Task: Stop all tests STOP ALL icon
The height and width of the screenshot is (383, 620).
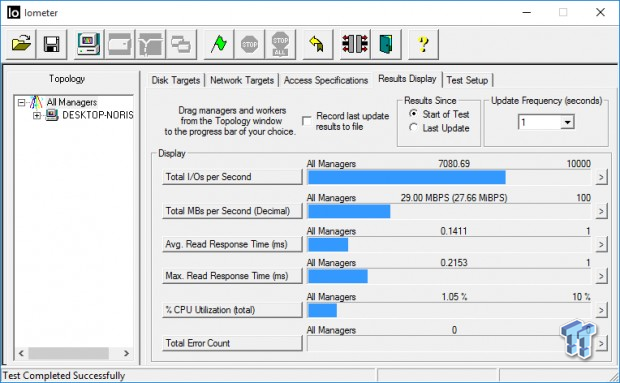Action: click(280, 44)
